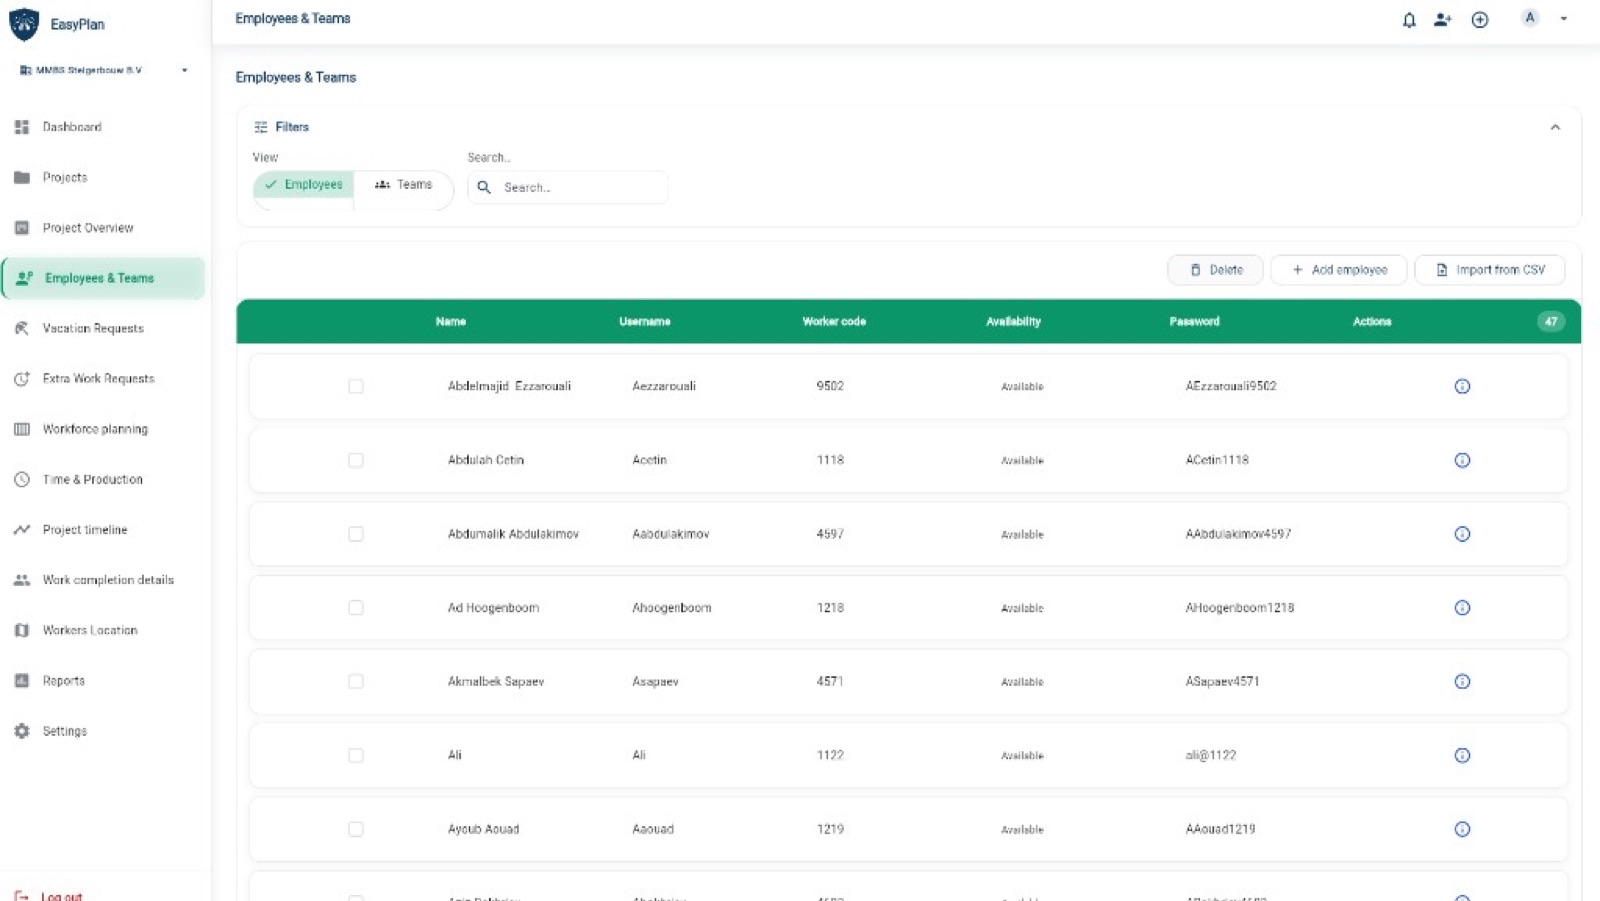This screenshot has width=1600, height=901.
Task: Tick checkbox for Abdumalik Abdulakimov
Action: tap(356, 534)
